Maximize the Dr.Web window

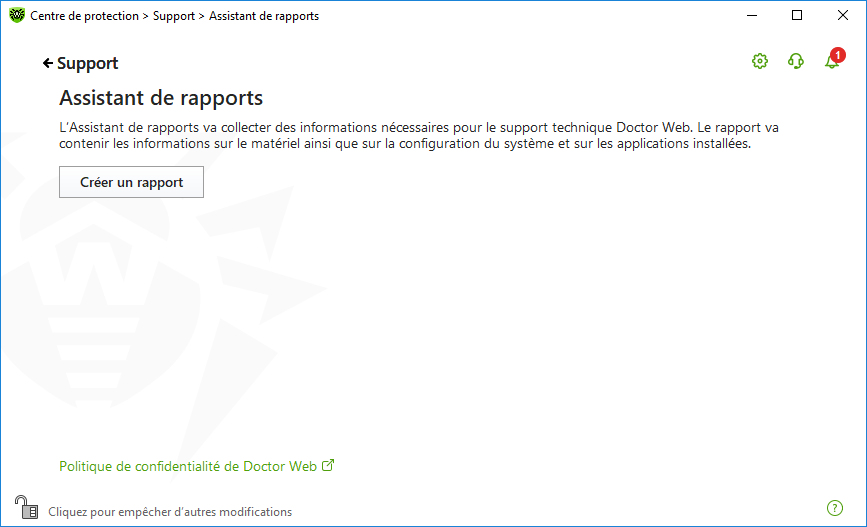797,16
